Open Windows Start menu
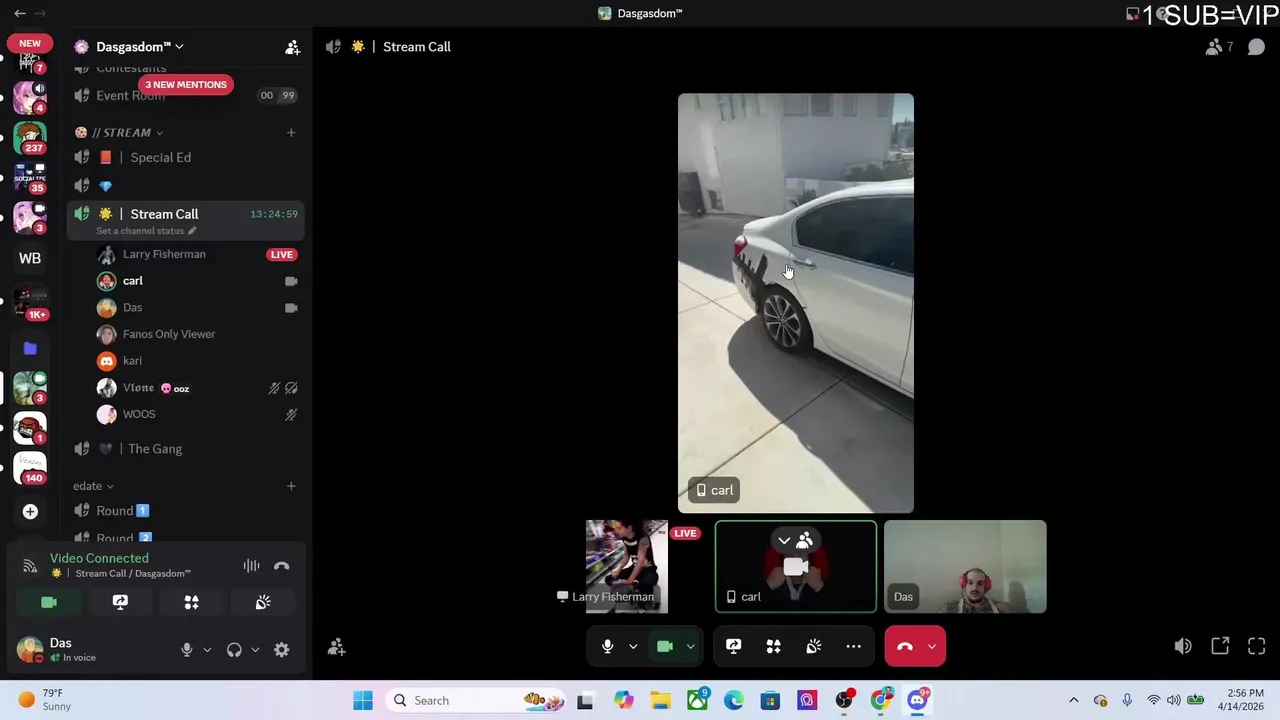This screenshot has height=720, width=1280. pos(362,701)
